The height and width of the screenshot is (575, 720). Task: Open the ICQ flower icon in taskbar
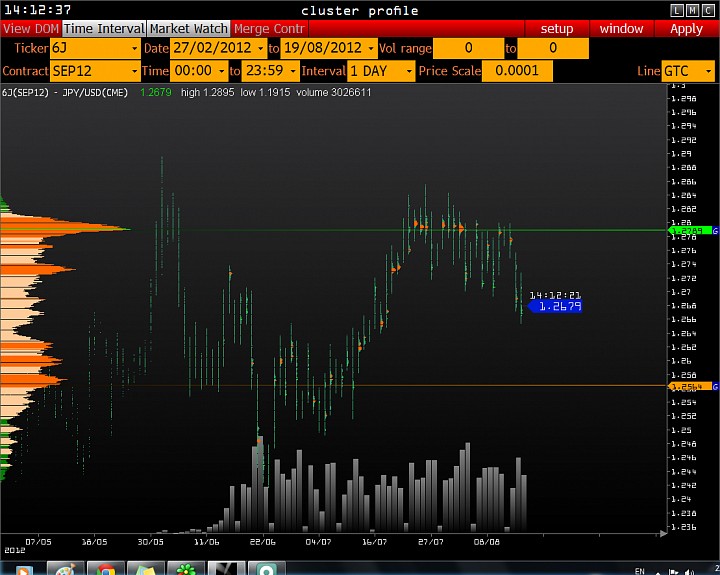[186, 569]
